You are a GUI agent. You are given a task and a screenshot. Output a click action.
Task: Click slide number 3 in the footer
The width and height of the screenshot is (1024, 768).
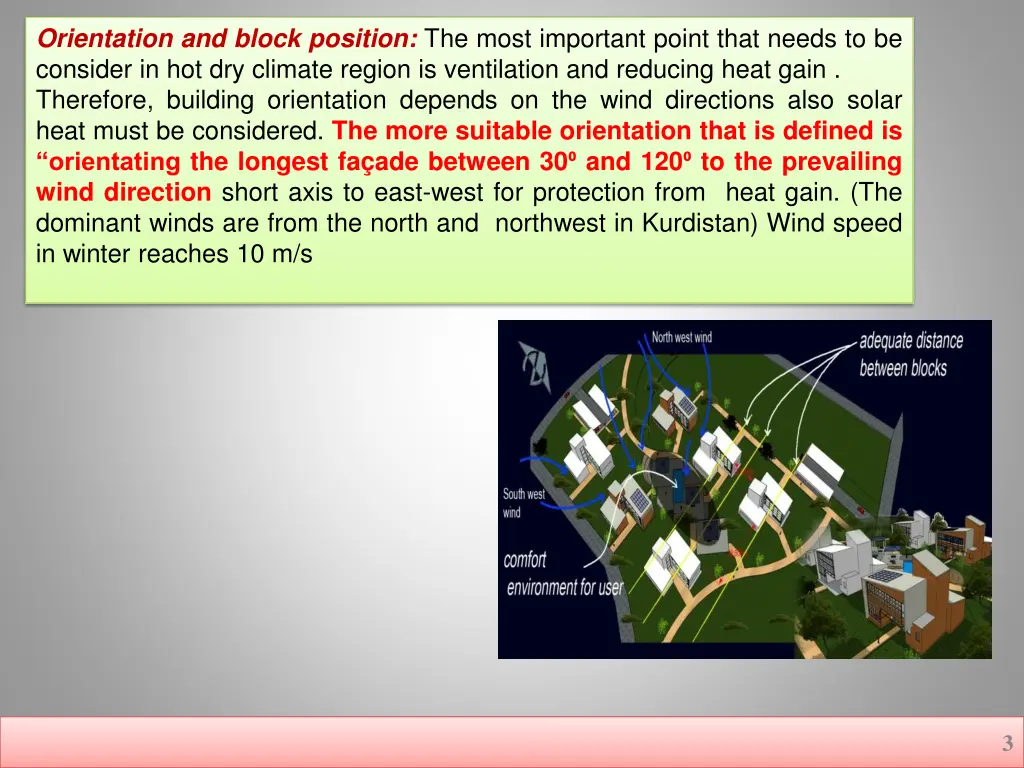[x=1007, y=743]
